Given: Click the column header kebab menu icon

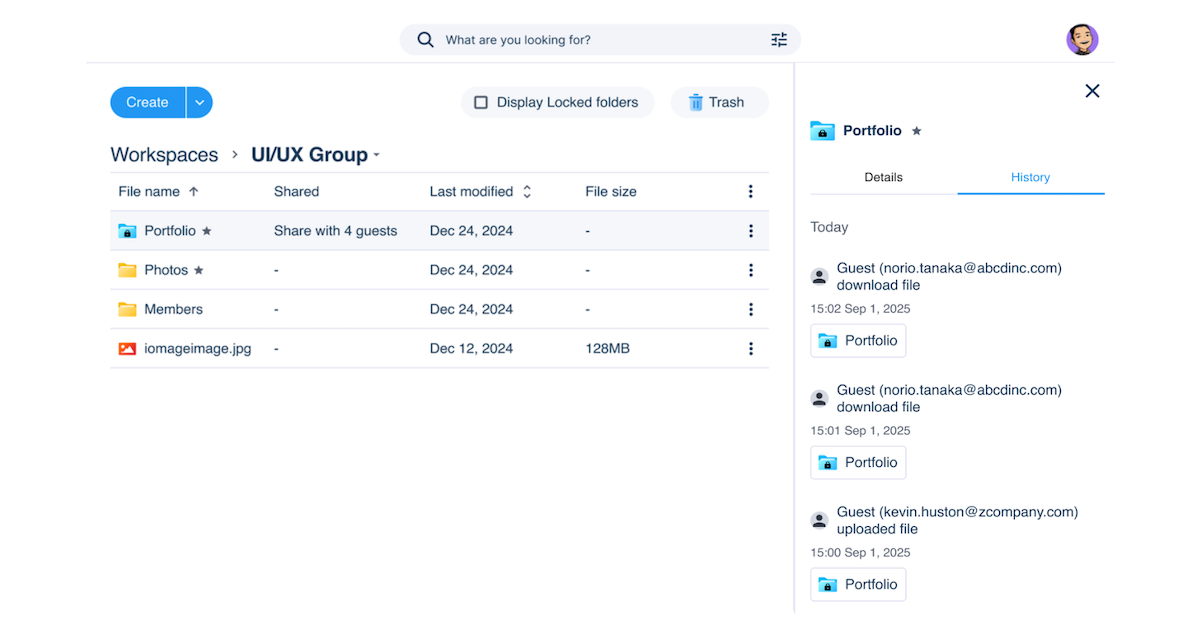Looking at the screenshot, I should 750,192.
